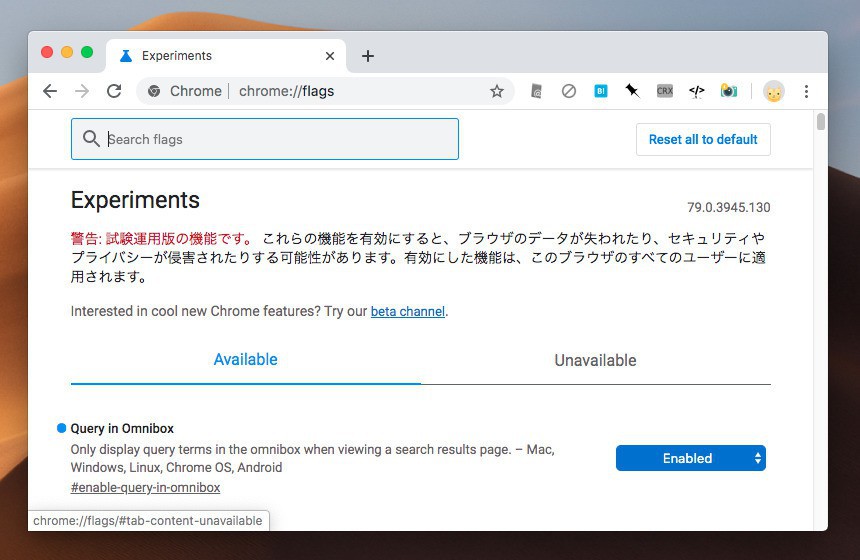The width and height of the screenshot is (860, 560).
Task: Open a new tab with plus button
Action: (367, 56)
